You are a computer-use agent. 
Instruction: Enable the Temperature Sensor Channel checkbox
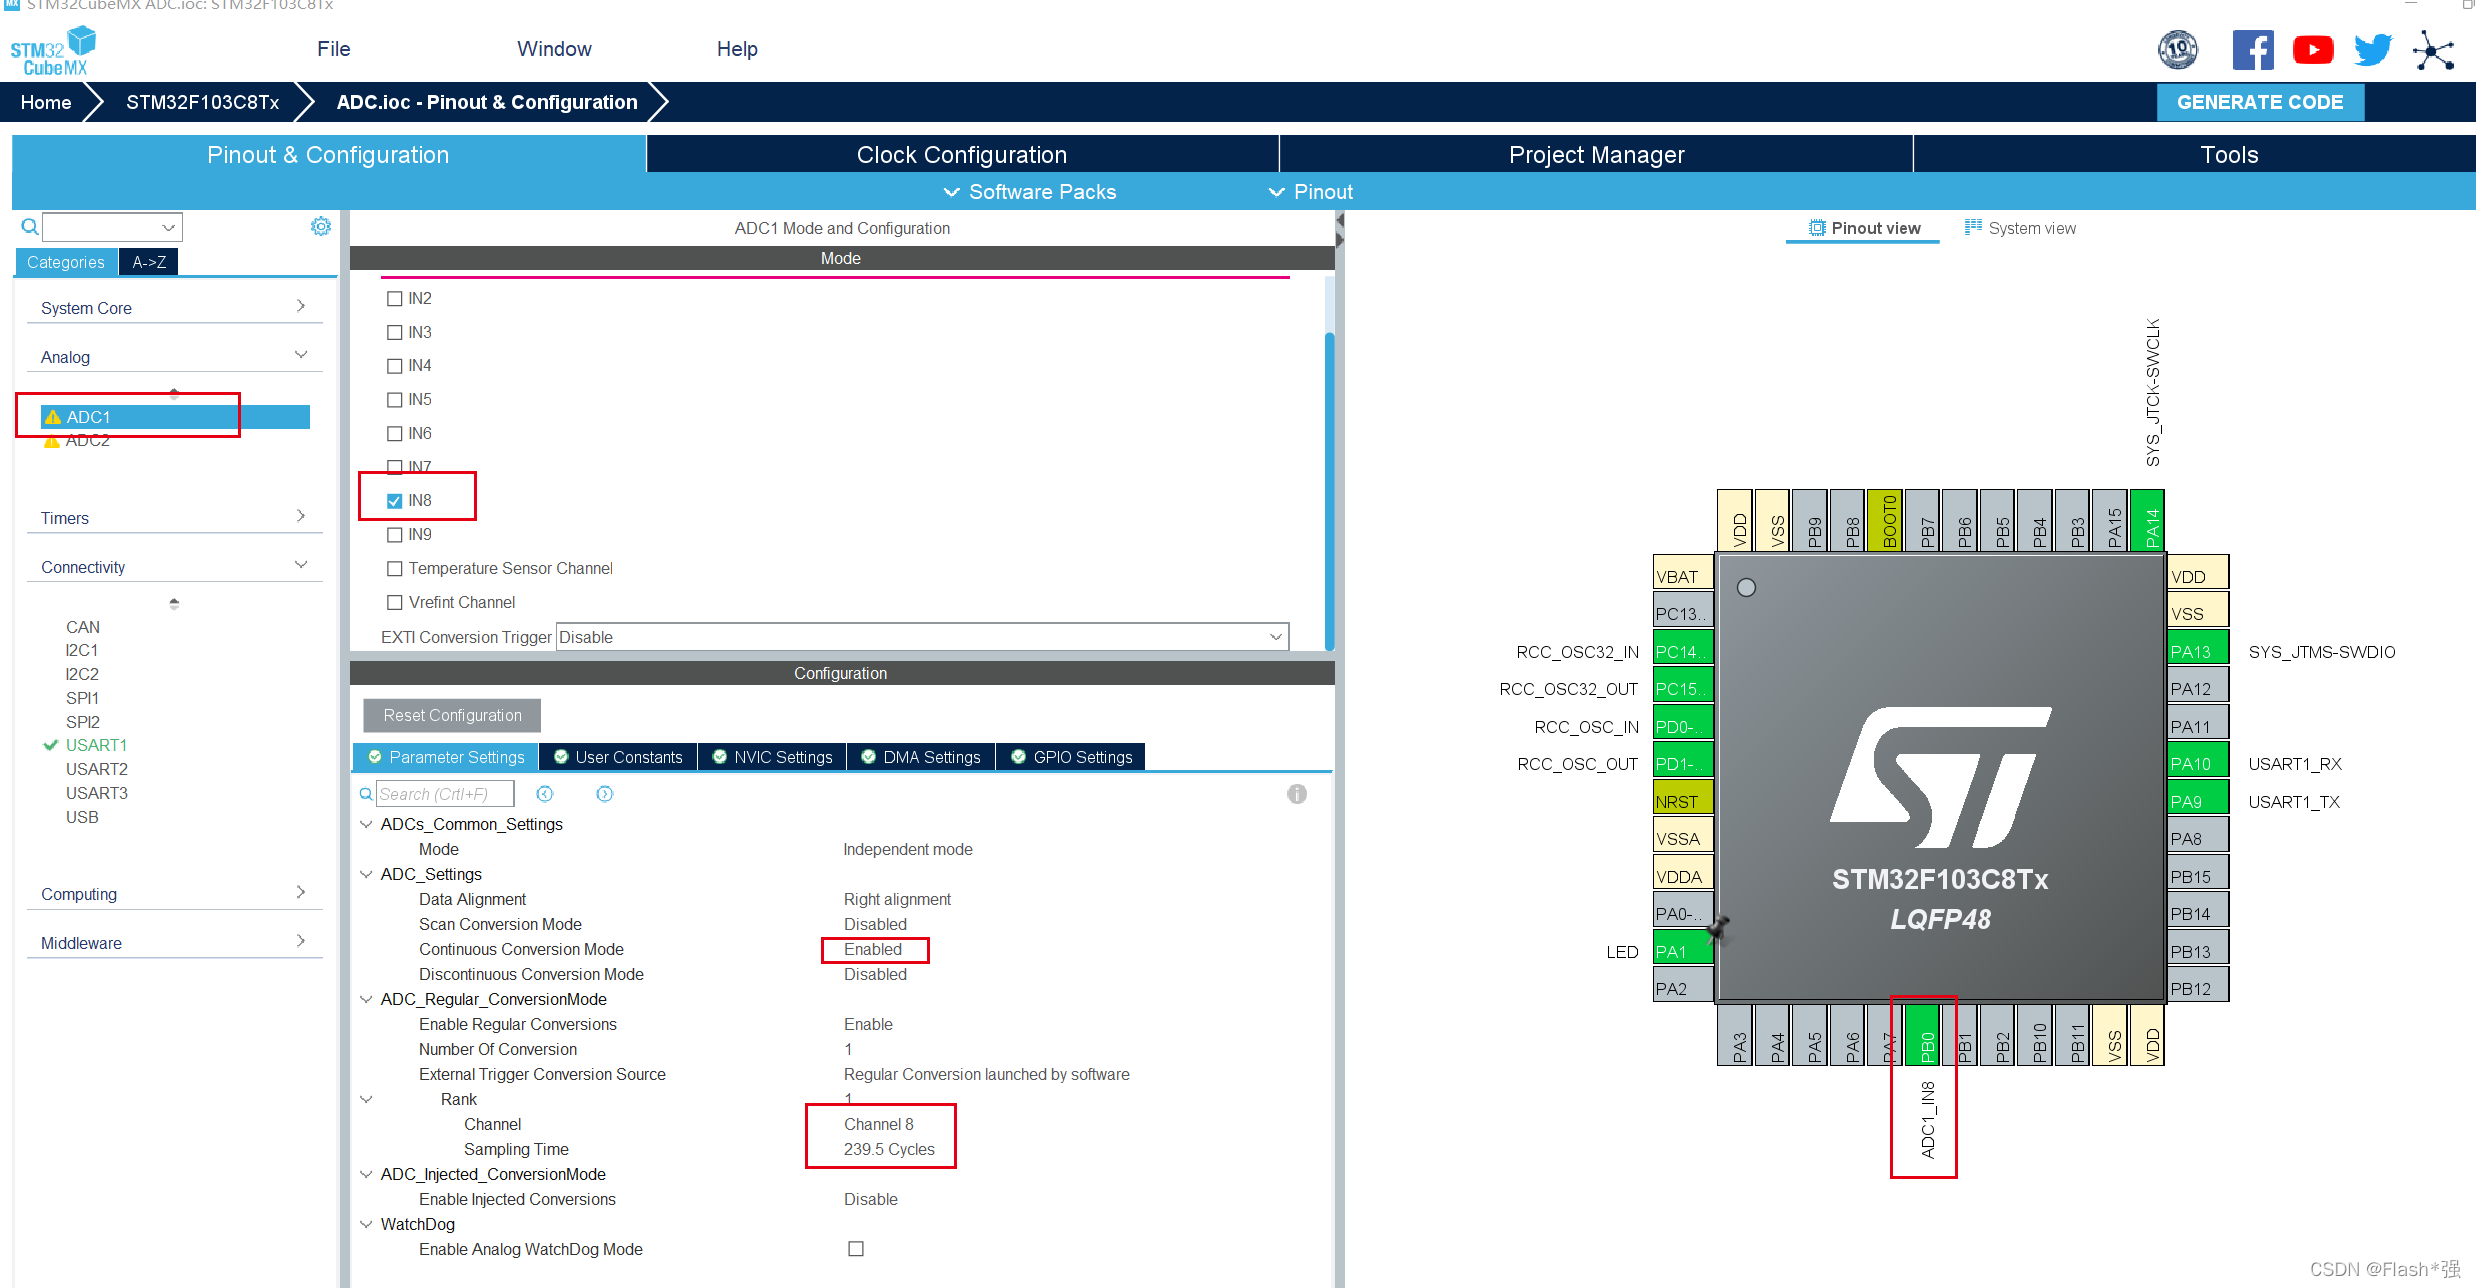click(x=395, y=569)
